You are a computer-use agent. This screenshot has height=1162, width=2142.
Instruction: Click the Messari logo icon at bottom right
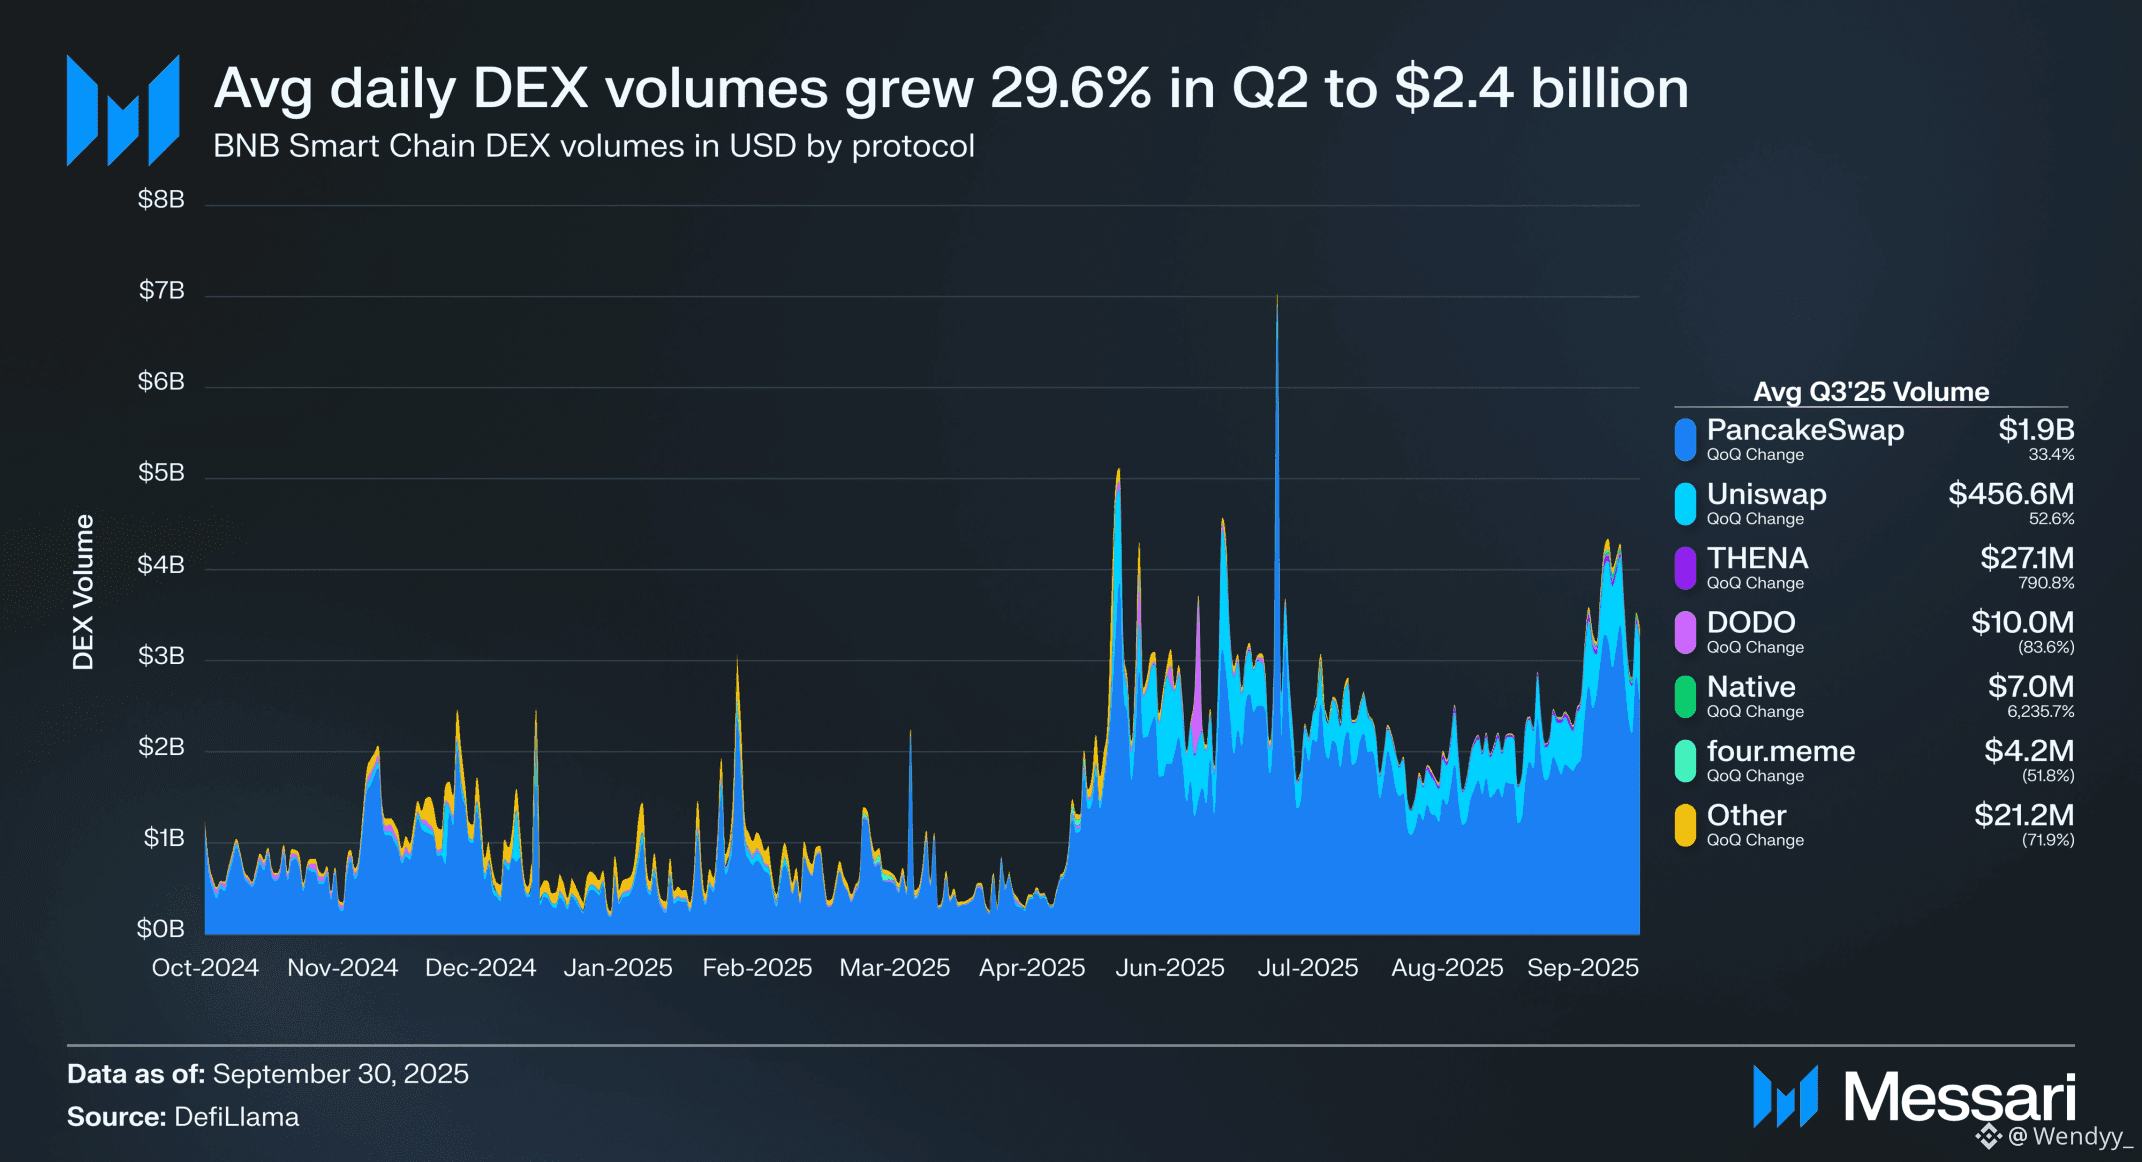pos(1785,1097)
